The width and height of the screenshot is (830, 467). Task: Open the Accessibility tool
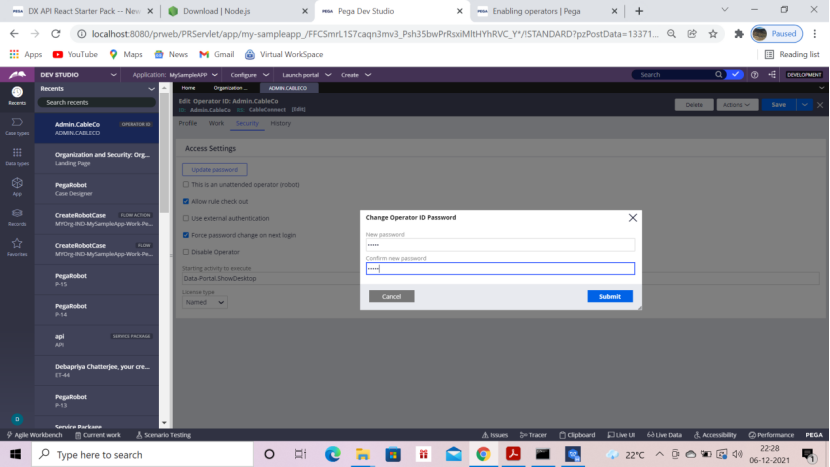click(x=715, y=435)
